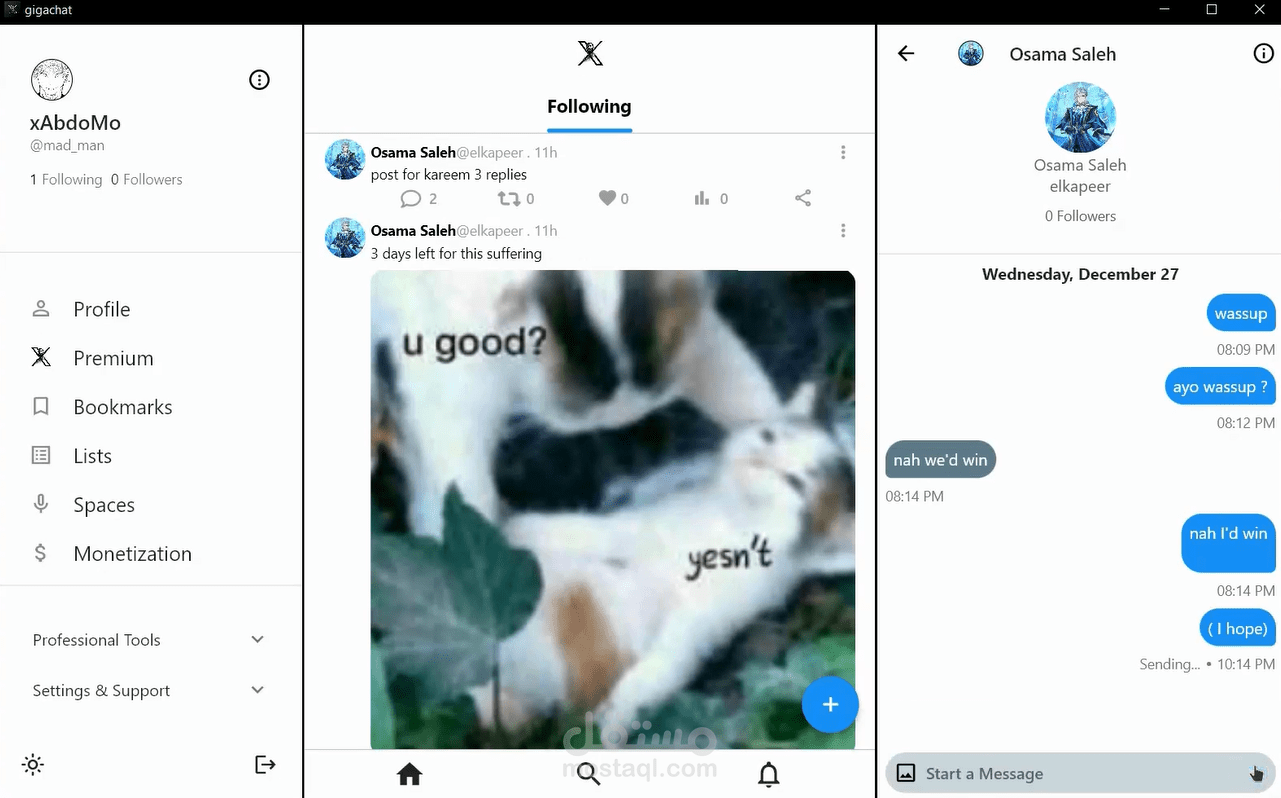Open search from the bottom bar
Viewport: 1281px width, 798px height.
click(589, 774)
